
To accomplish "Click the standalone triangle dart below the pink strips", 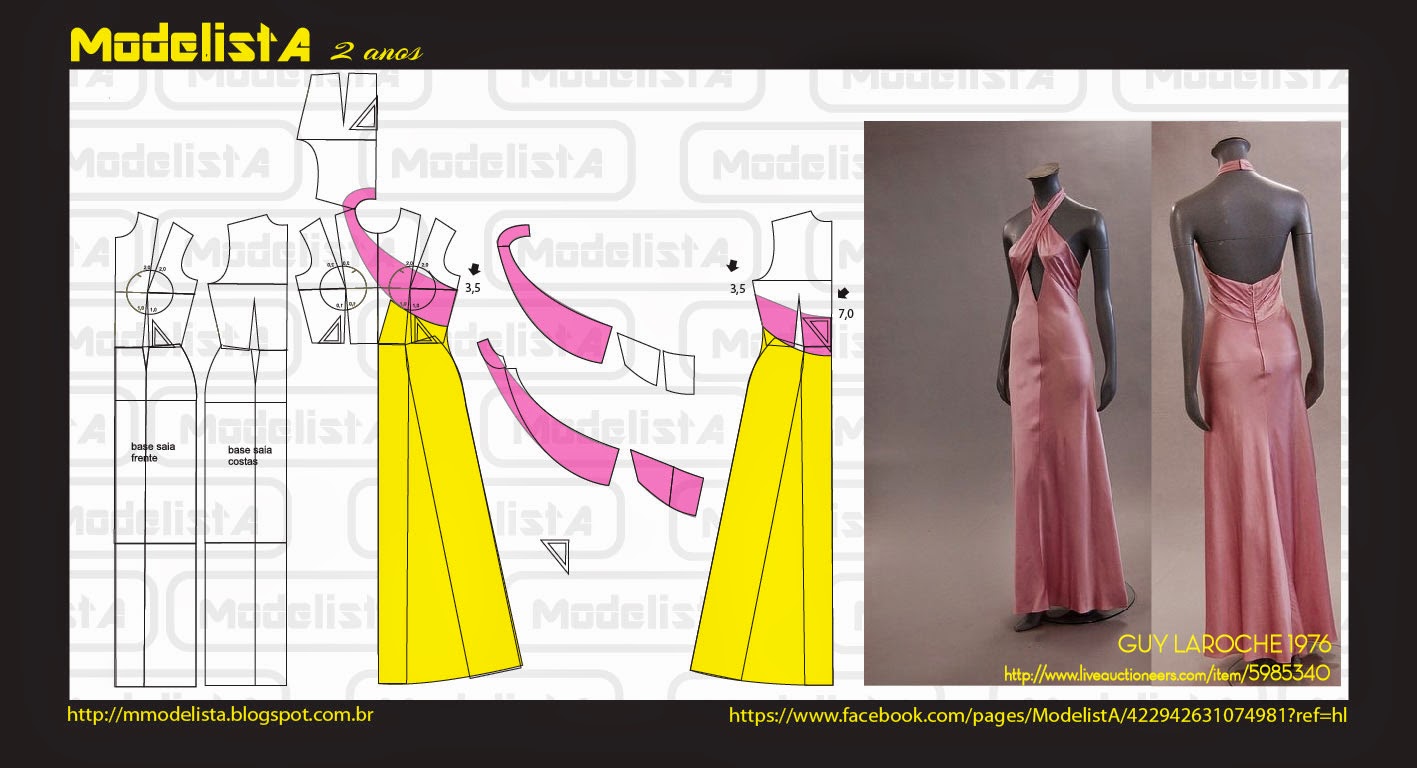I will 555,554.
